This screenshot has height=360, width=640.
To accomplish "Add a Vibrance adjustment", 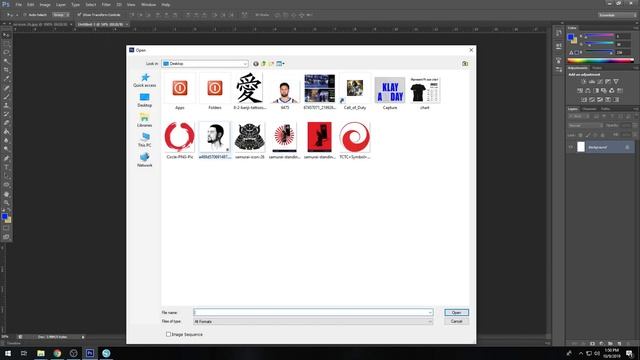I will (616, 82).
